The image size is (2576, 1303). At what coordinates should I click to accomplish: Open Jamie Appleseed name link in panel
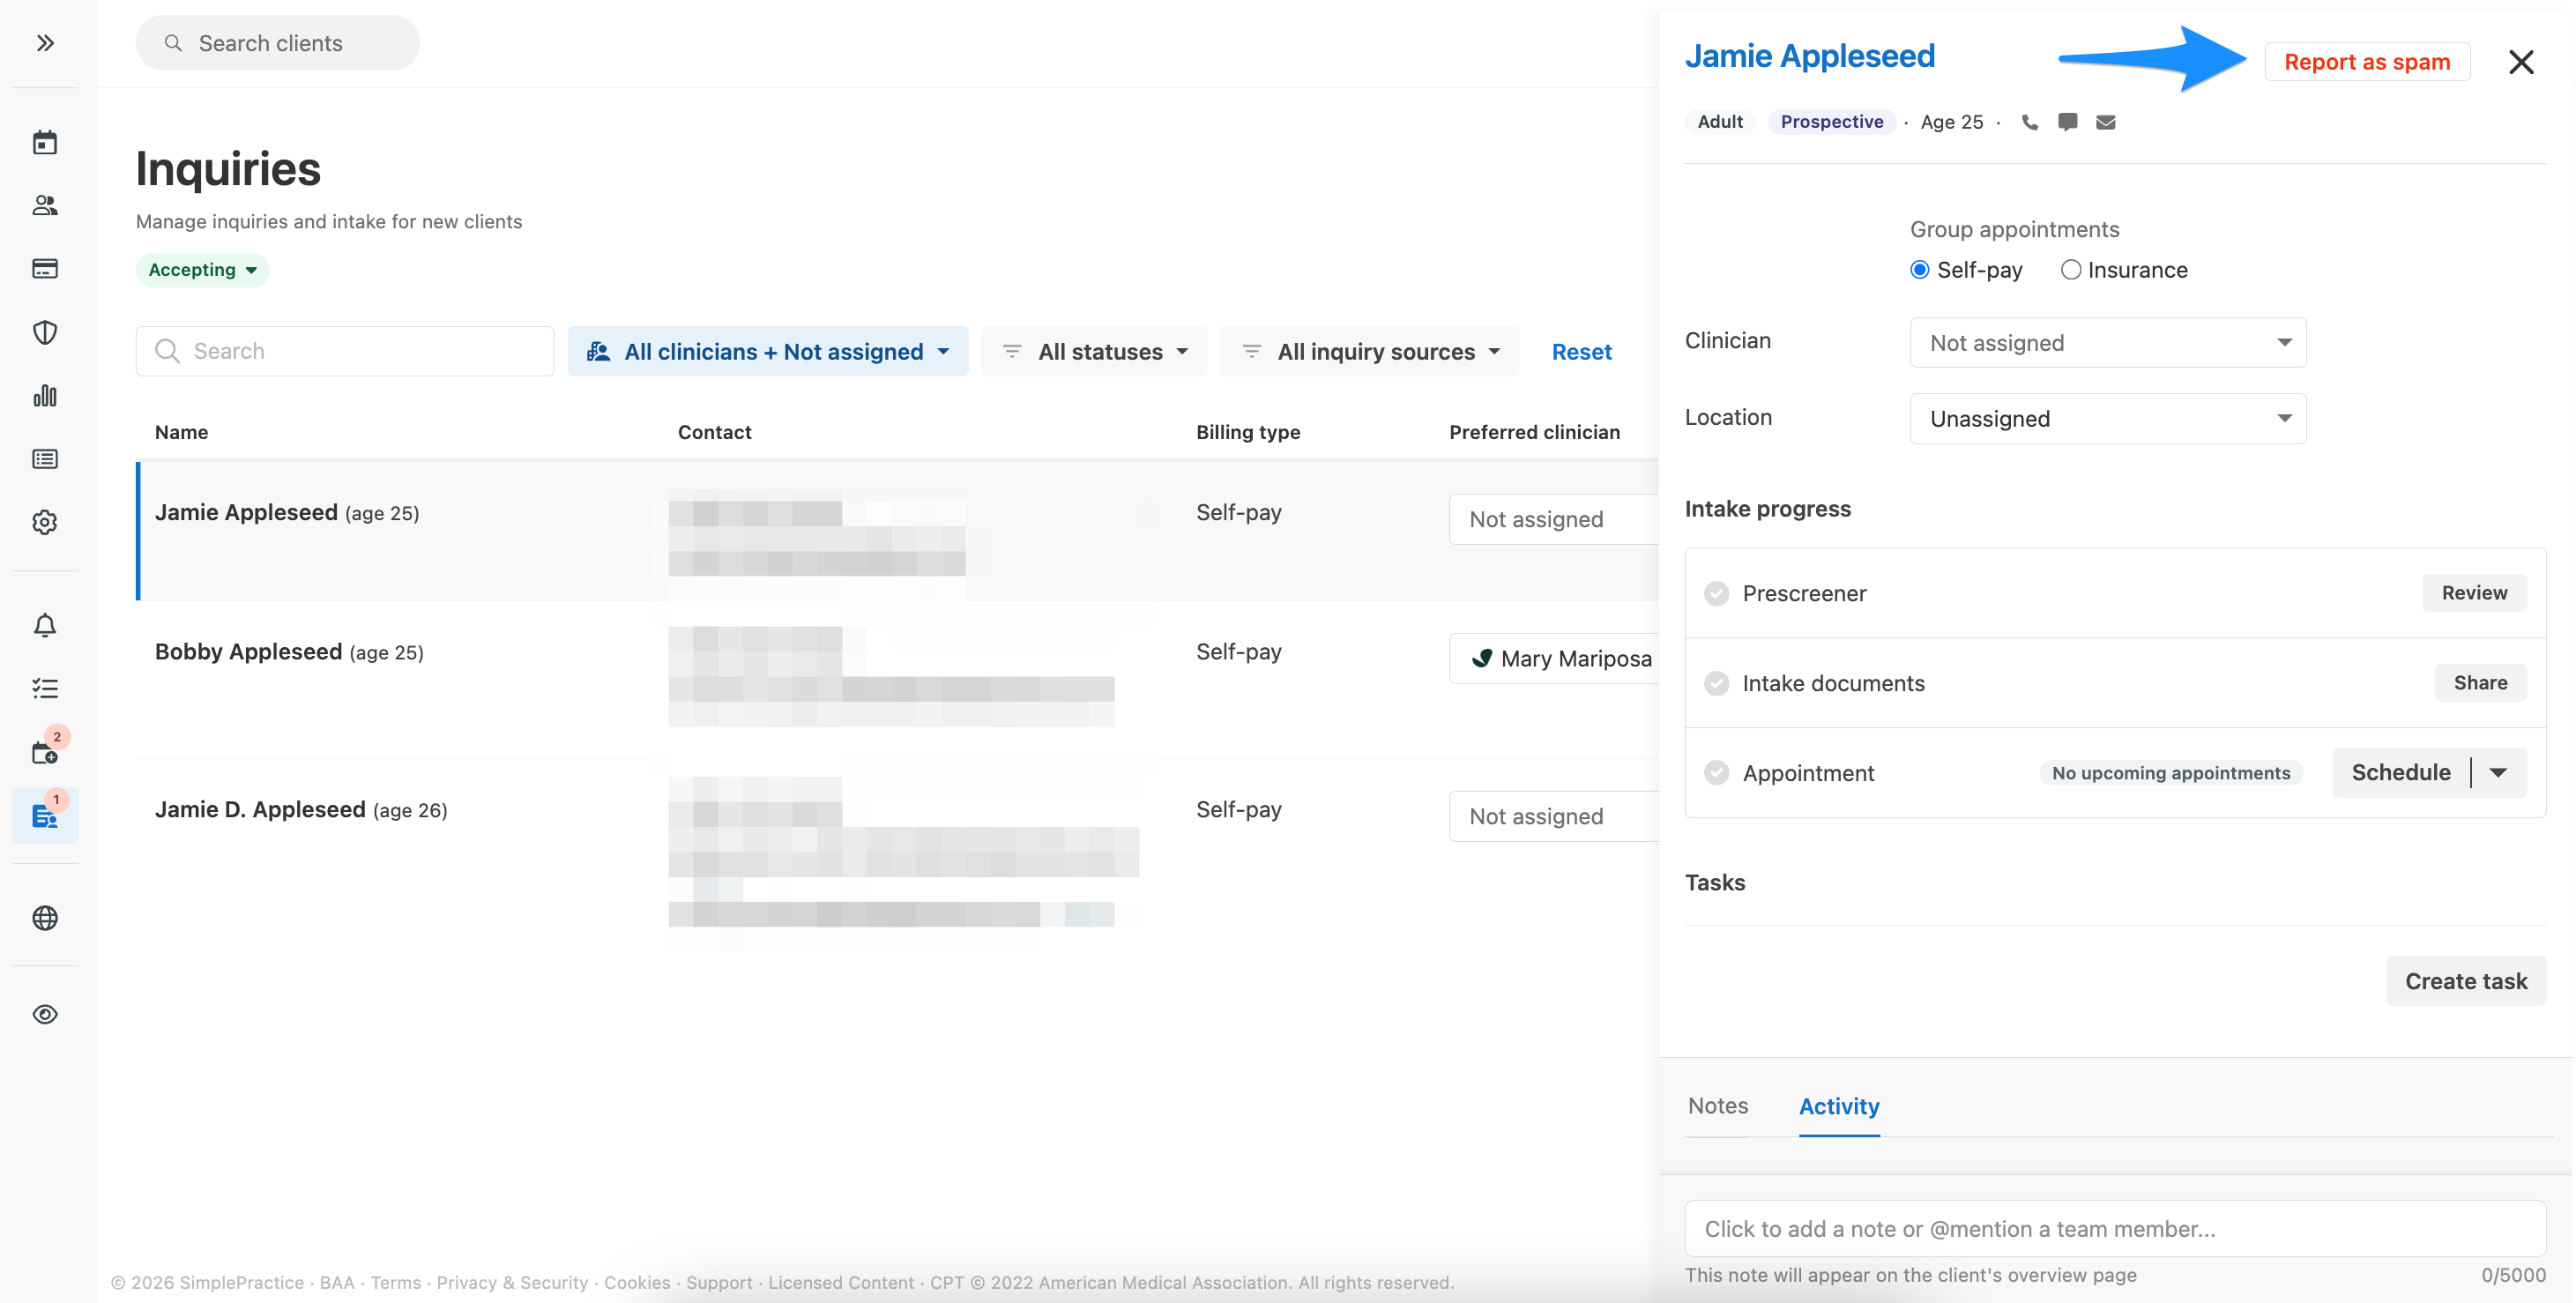point(1810,56)
